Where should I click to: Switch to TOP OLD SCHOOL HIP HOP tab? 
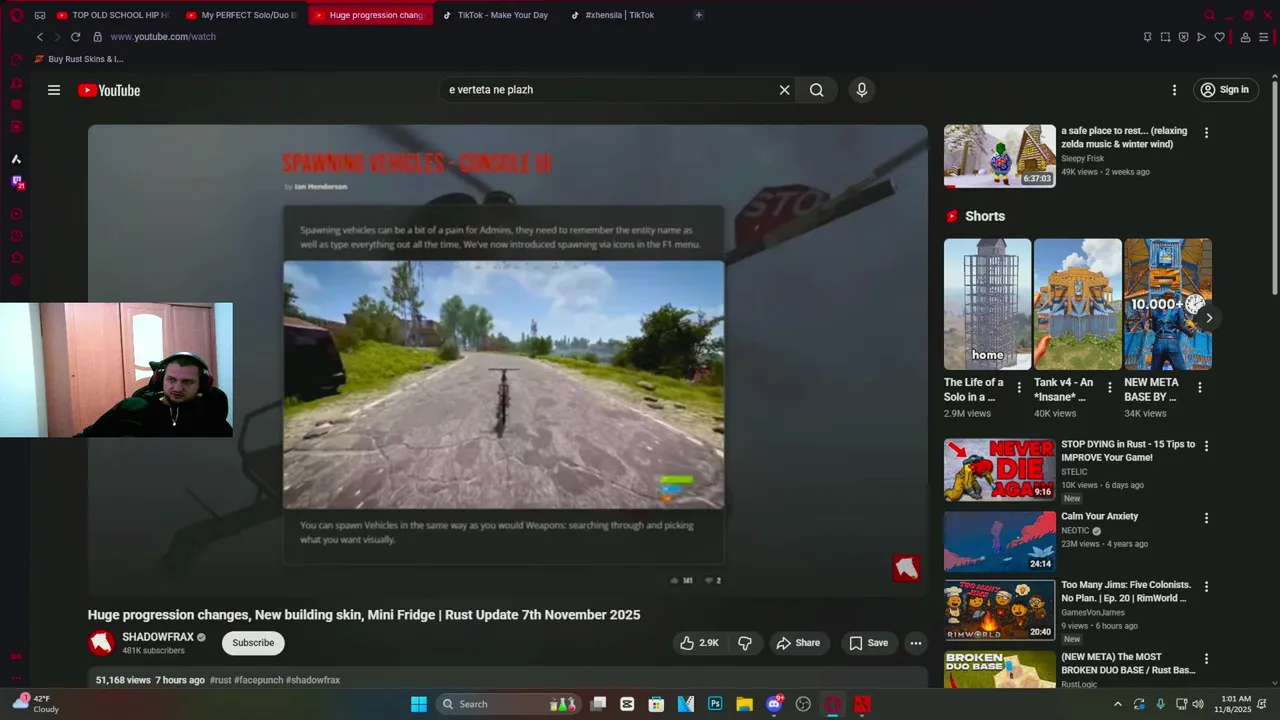pyautogui.click(x=112, y=15)
